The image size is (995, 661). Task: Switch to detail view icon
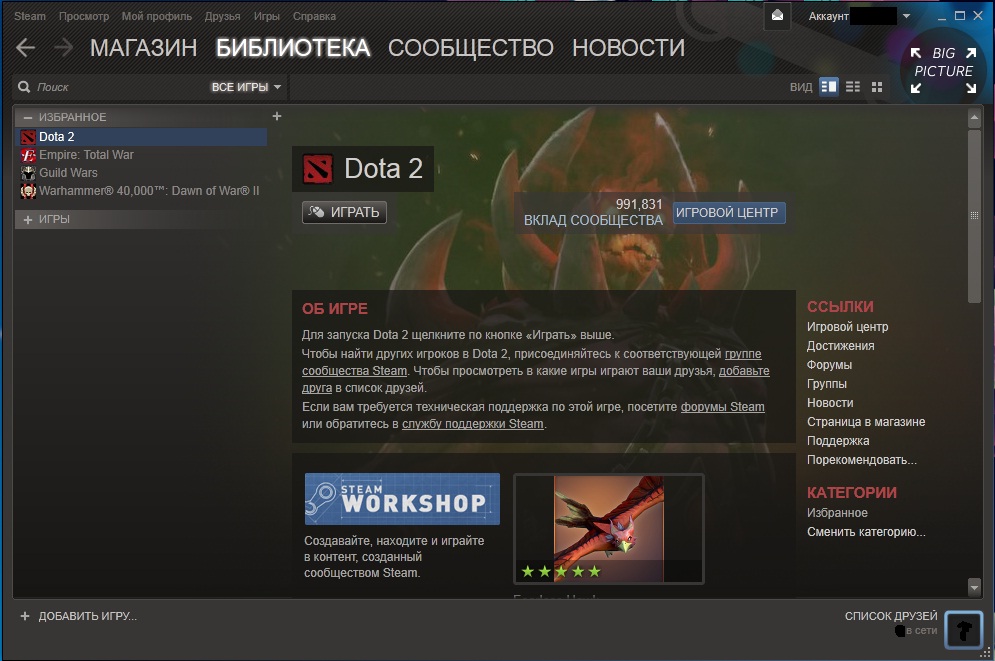(829, 87)
